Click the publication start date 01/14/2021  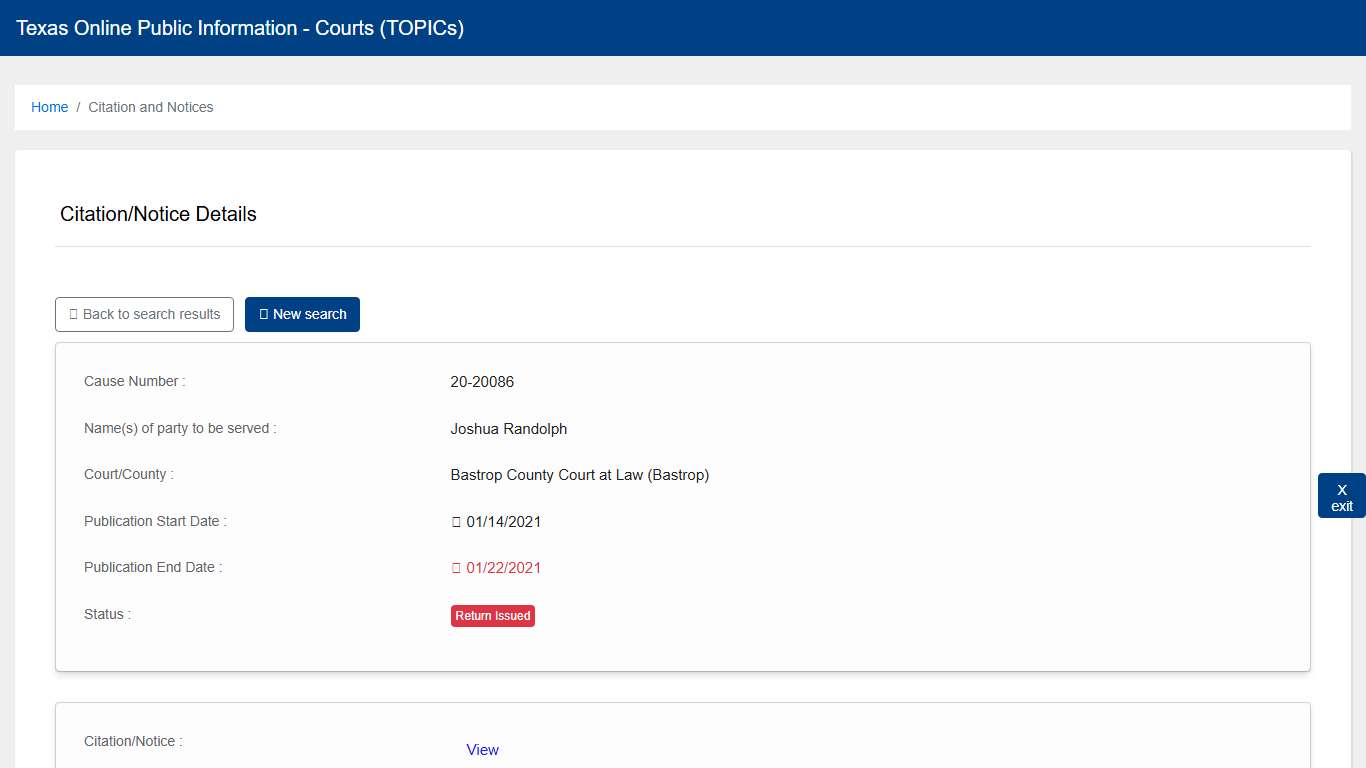point(504,522)
